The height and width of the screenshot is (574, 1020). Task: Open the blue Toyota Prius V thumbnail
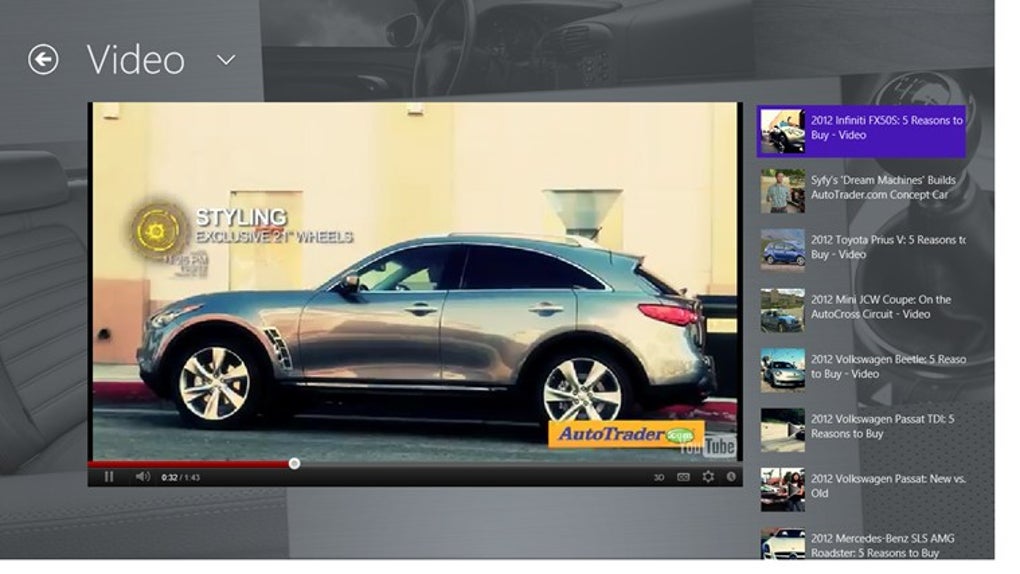pos(783,250)
